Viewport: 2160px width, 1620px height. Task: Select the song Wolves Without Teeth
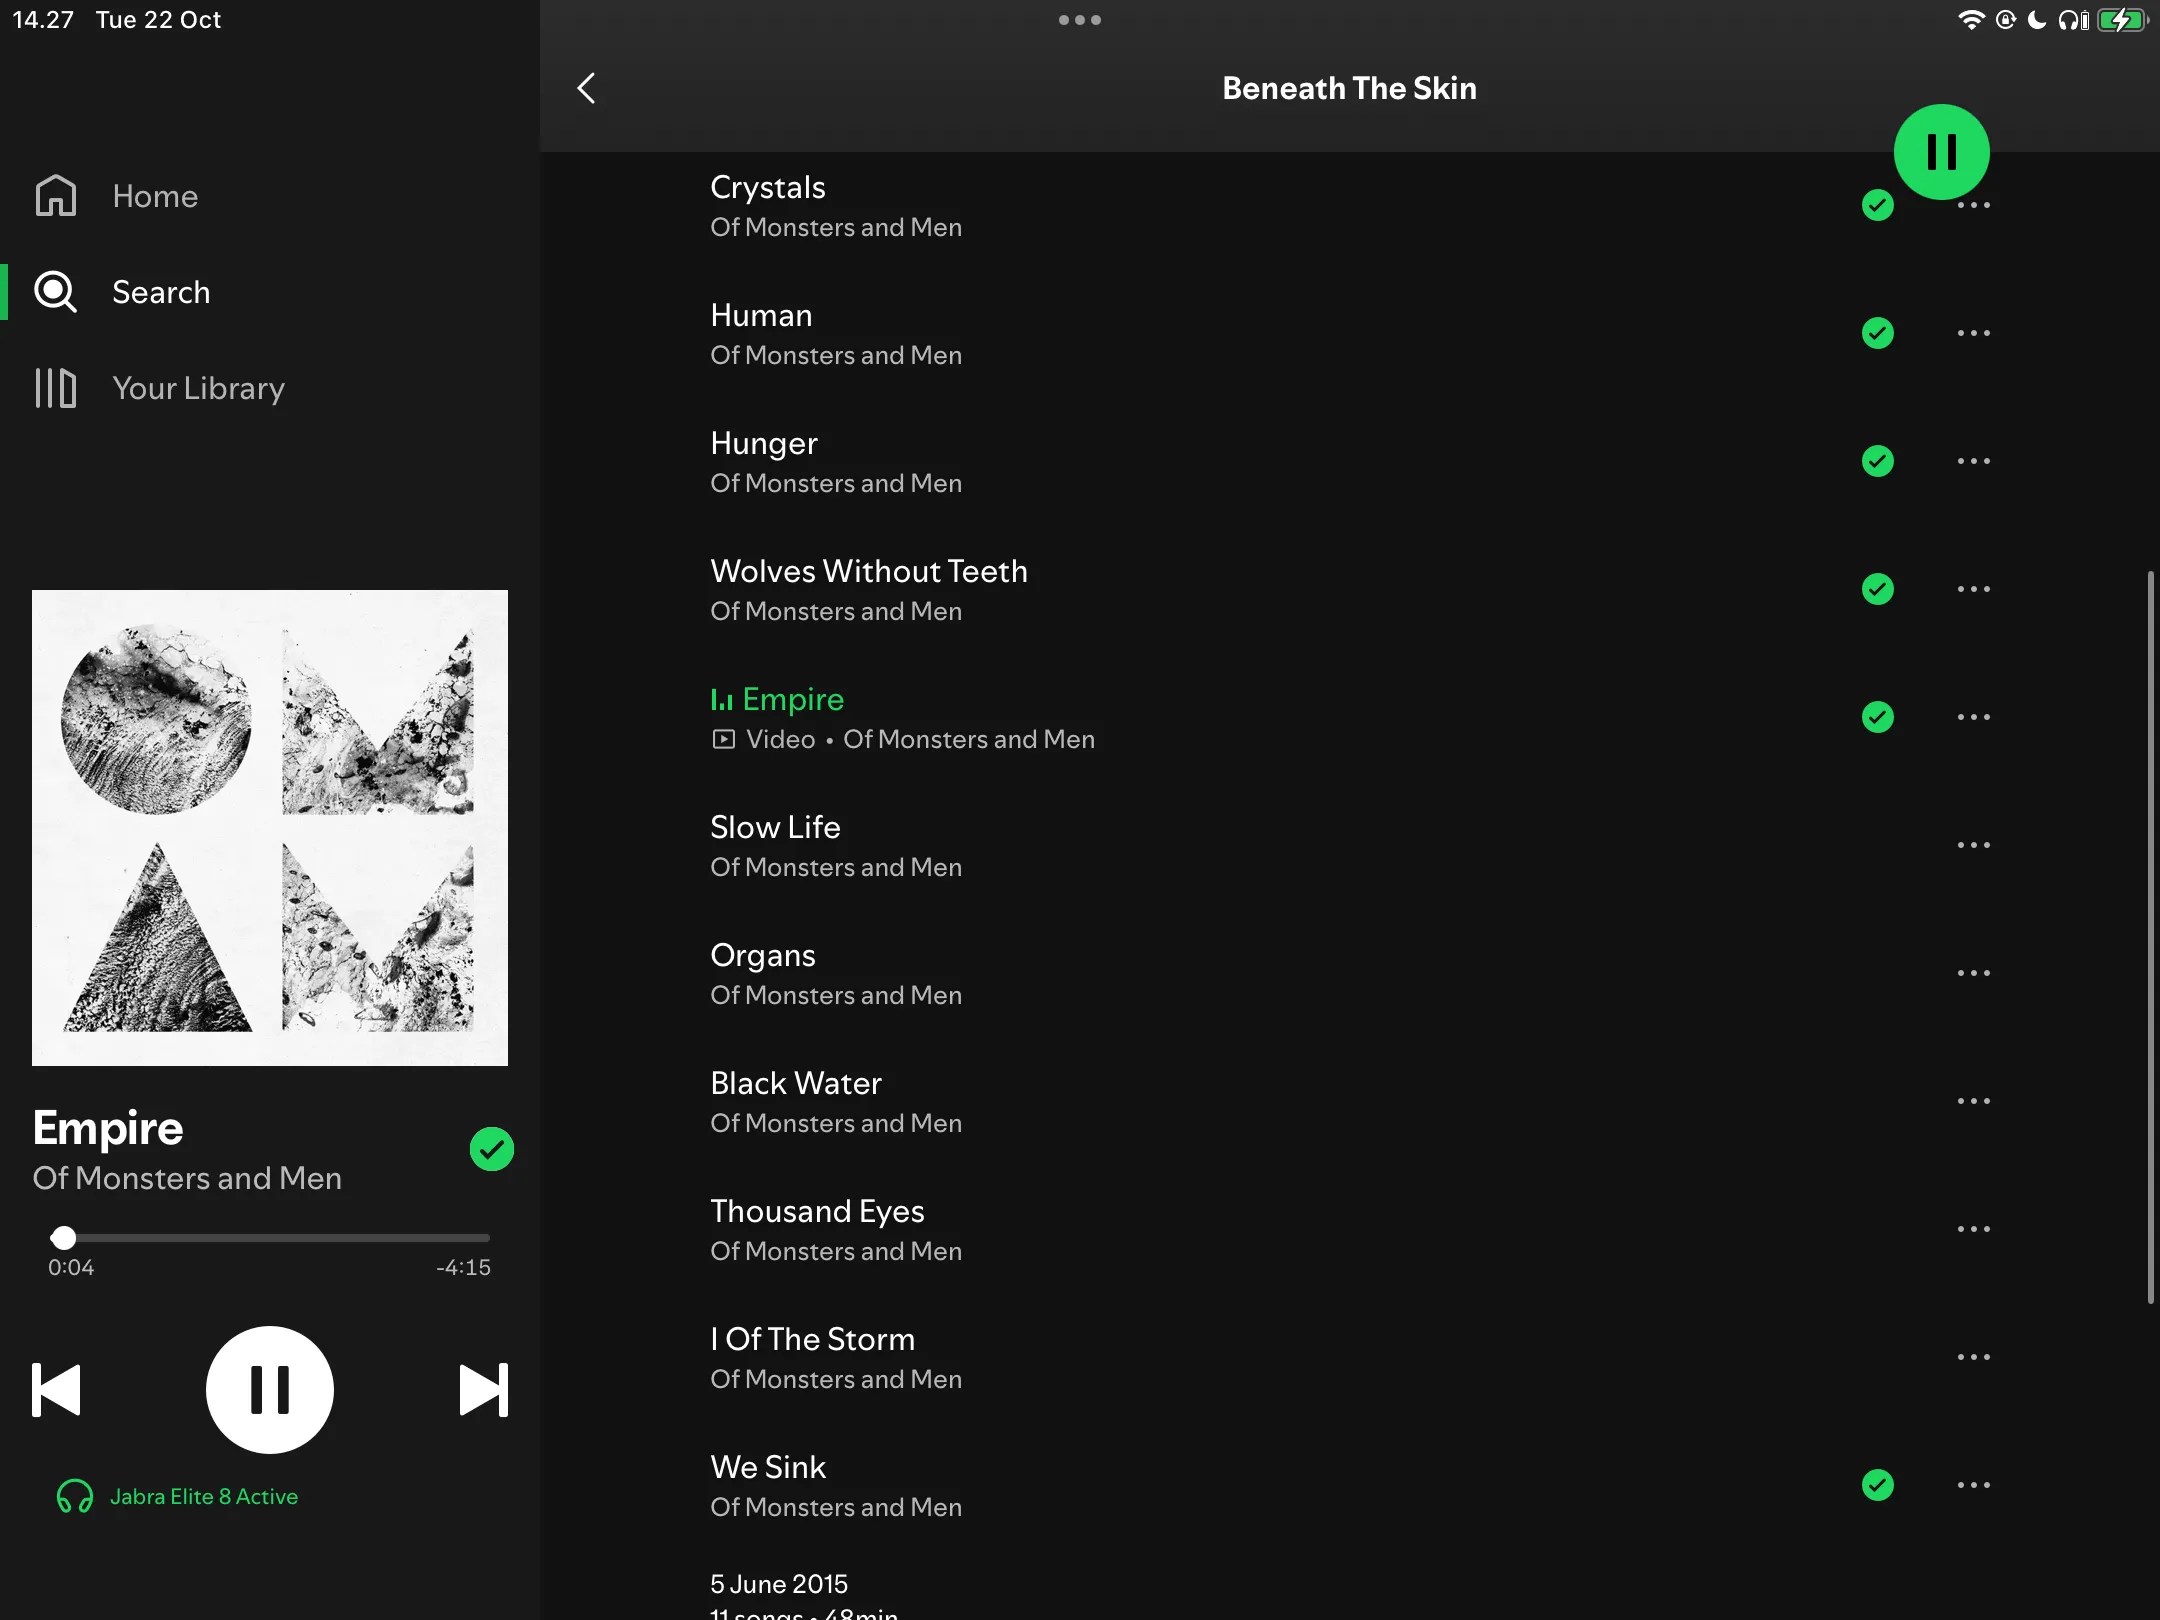[x=868, y=571]
